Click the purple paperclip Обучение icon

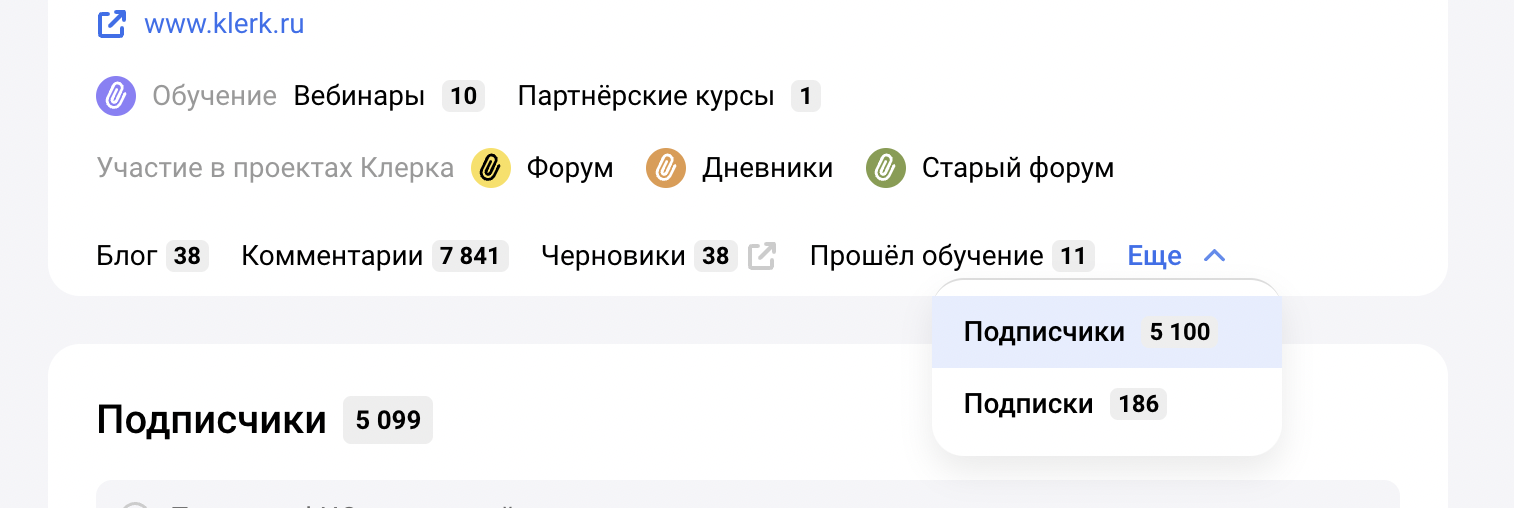coord(116,97)
